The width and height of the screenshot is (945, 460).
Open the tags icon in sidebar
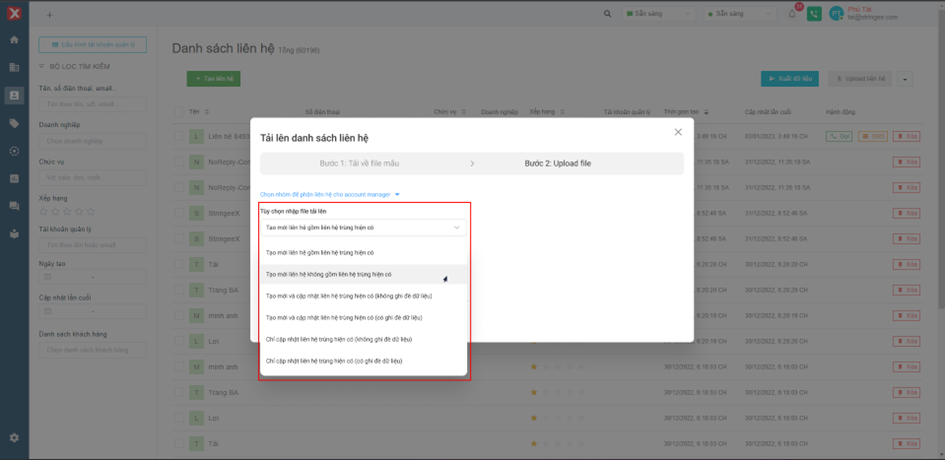tap(14, 123)
